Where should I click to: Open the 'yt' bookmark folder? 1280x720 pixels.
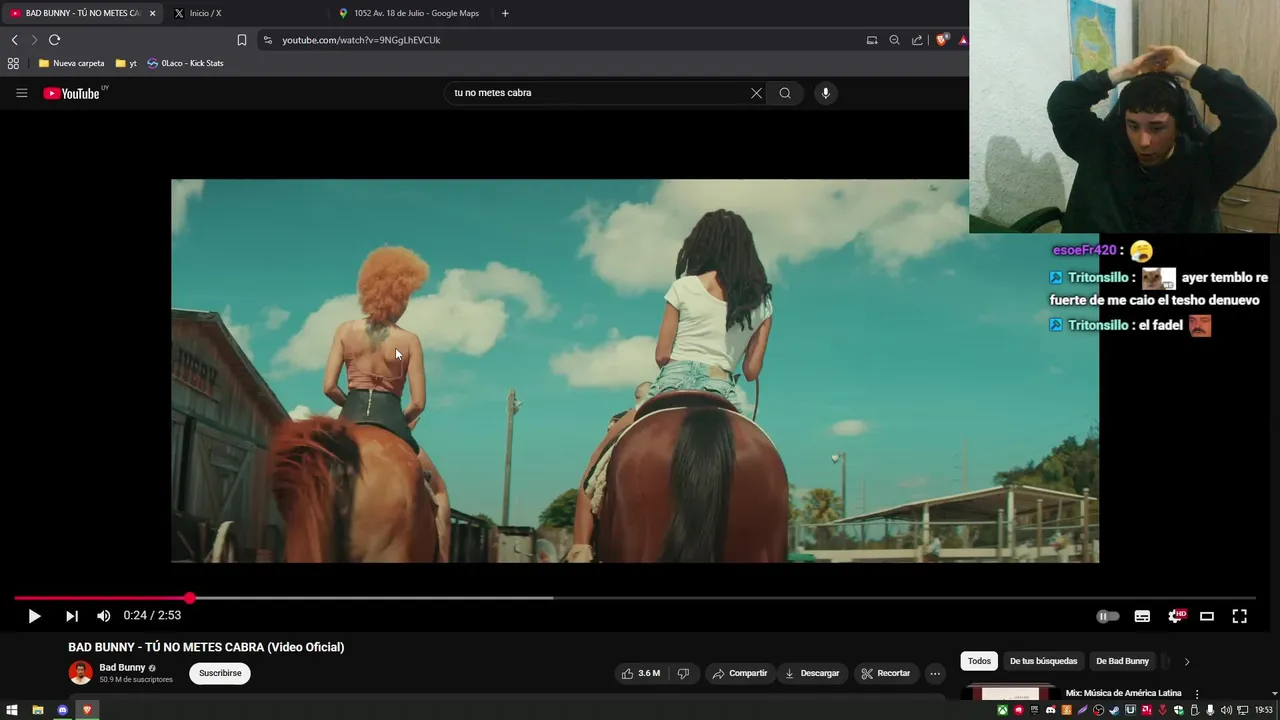pos(126,63)
